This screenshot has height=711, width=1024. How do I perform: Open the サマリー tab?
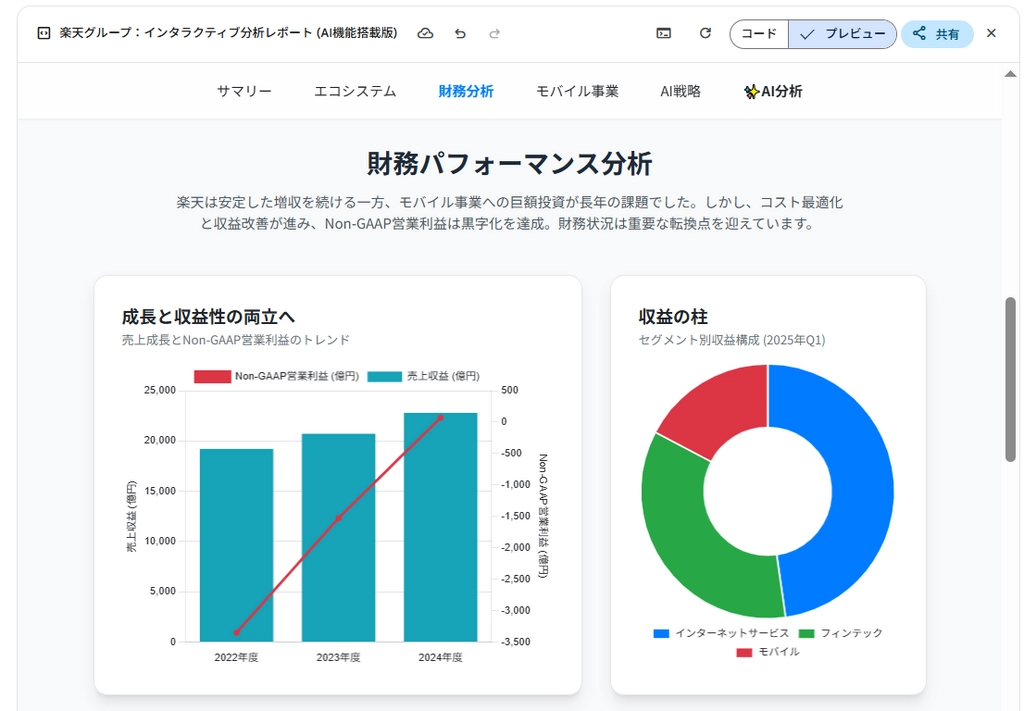(x=244, y=91)
